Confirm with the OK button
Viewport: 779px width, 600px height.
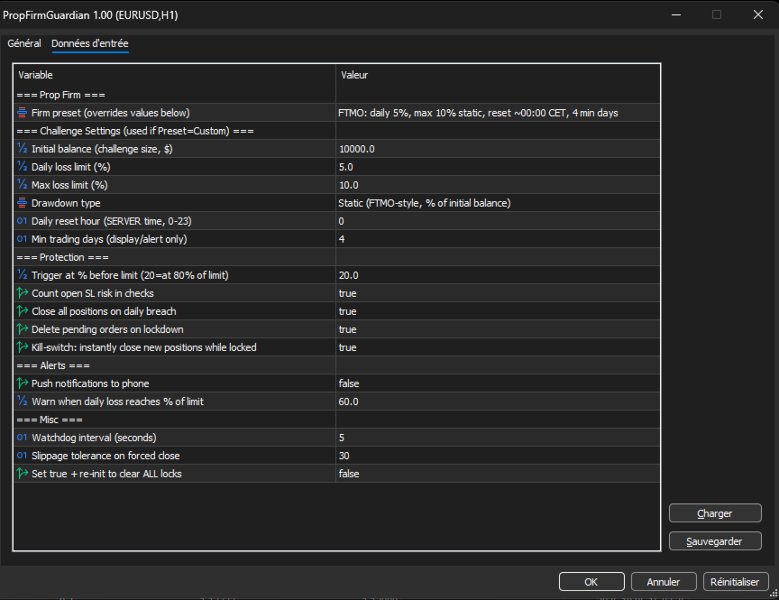click(x=591, y=582)
